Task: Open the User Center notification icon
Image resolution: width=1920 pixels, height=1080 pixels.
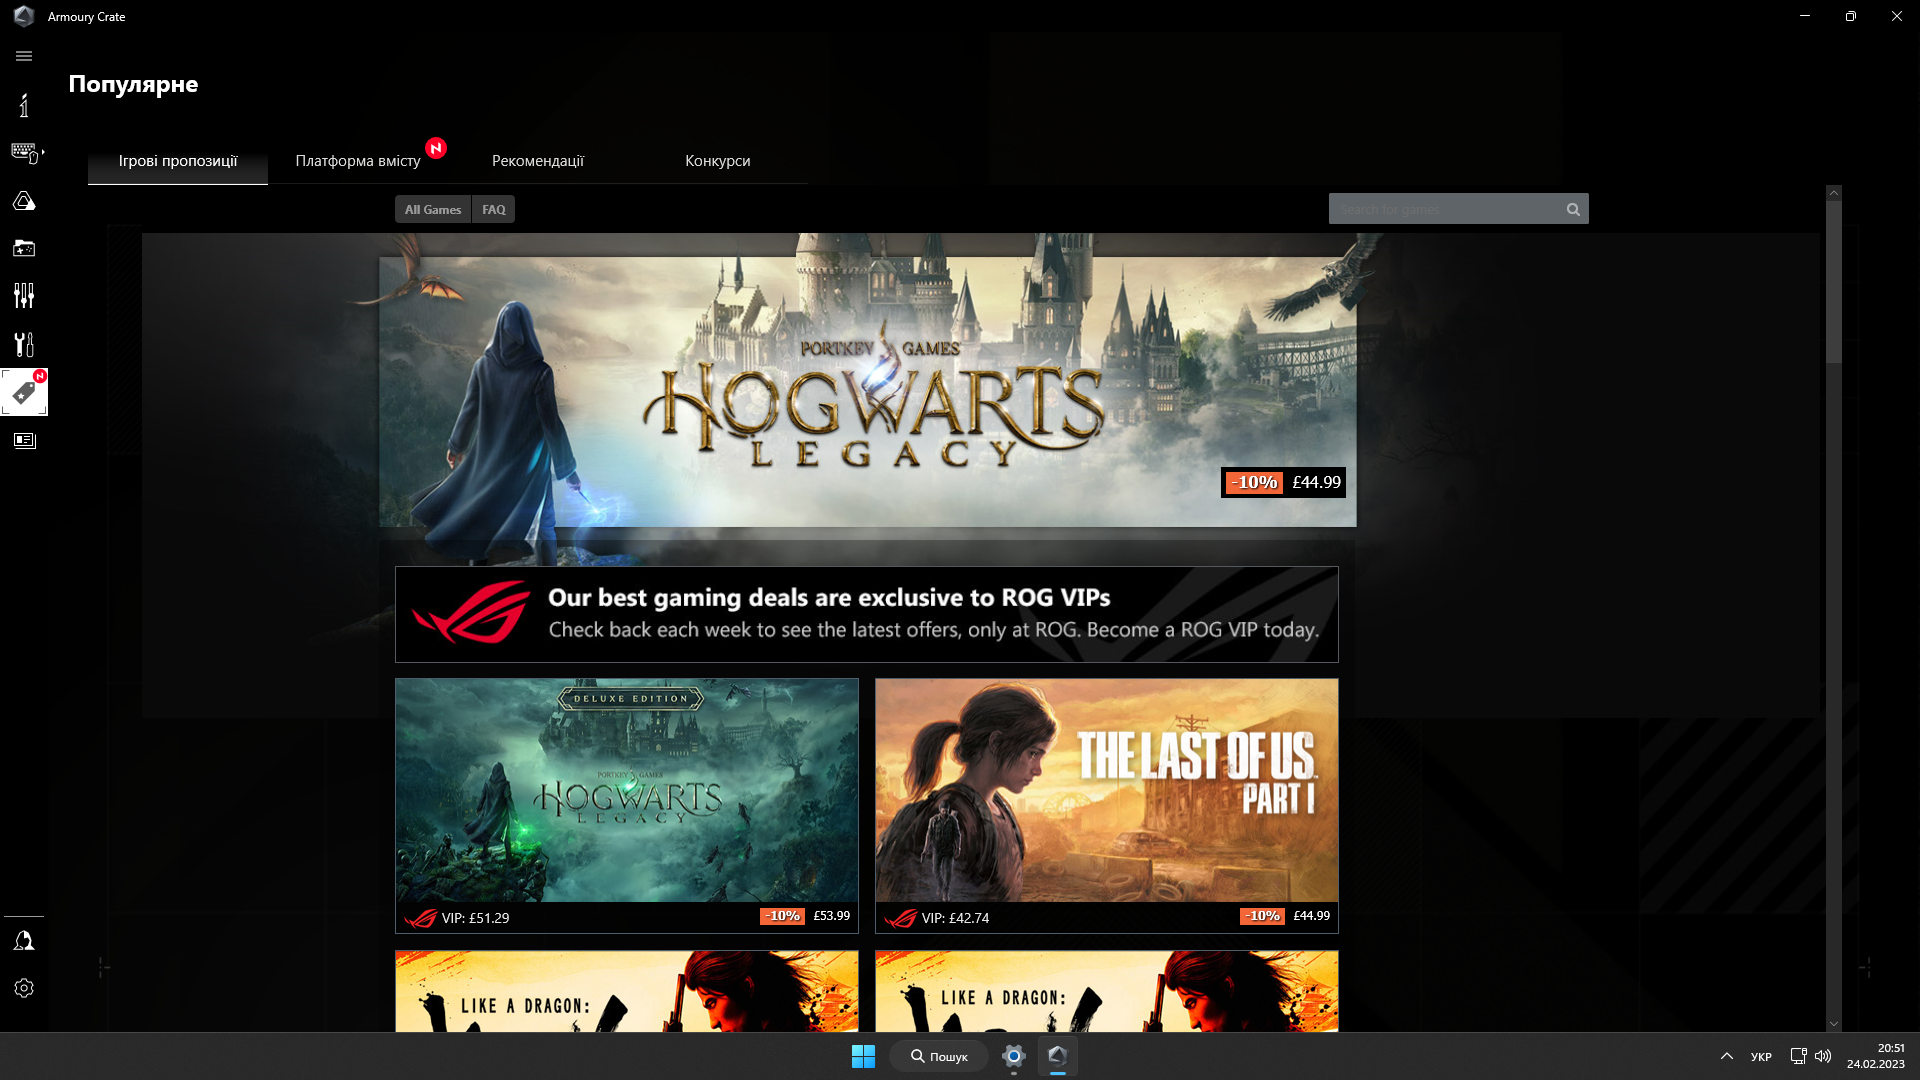Action: 24,940
